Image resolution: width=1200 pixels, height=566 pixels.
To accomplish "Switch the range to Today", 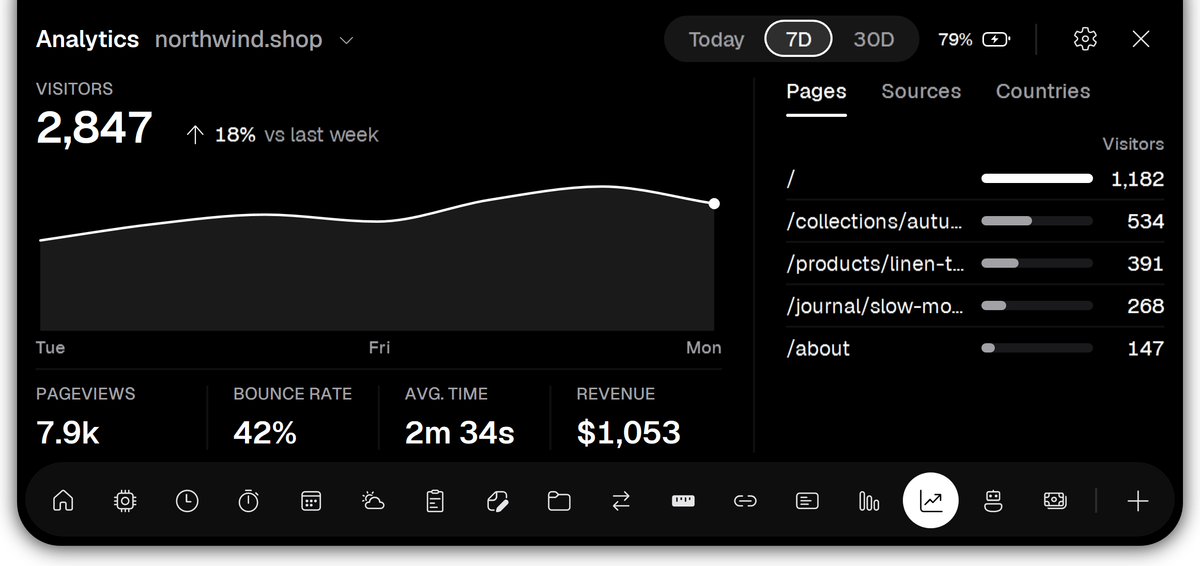I will coord(716,40).
